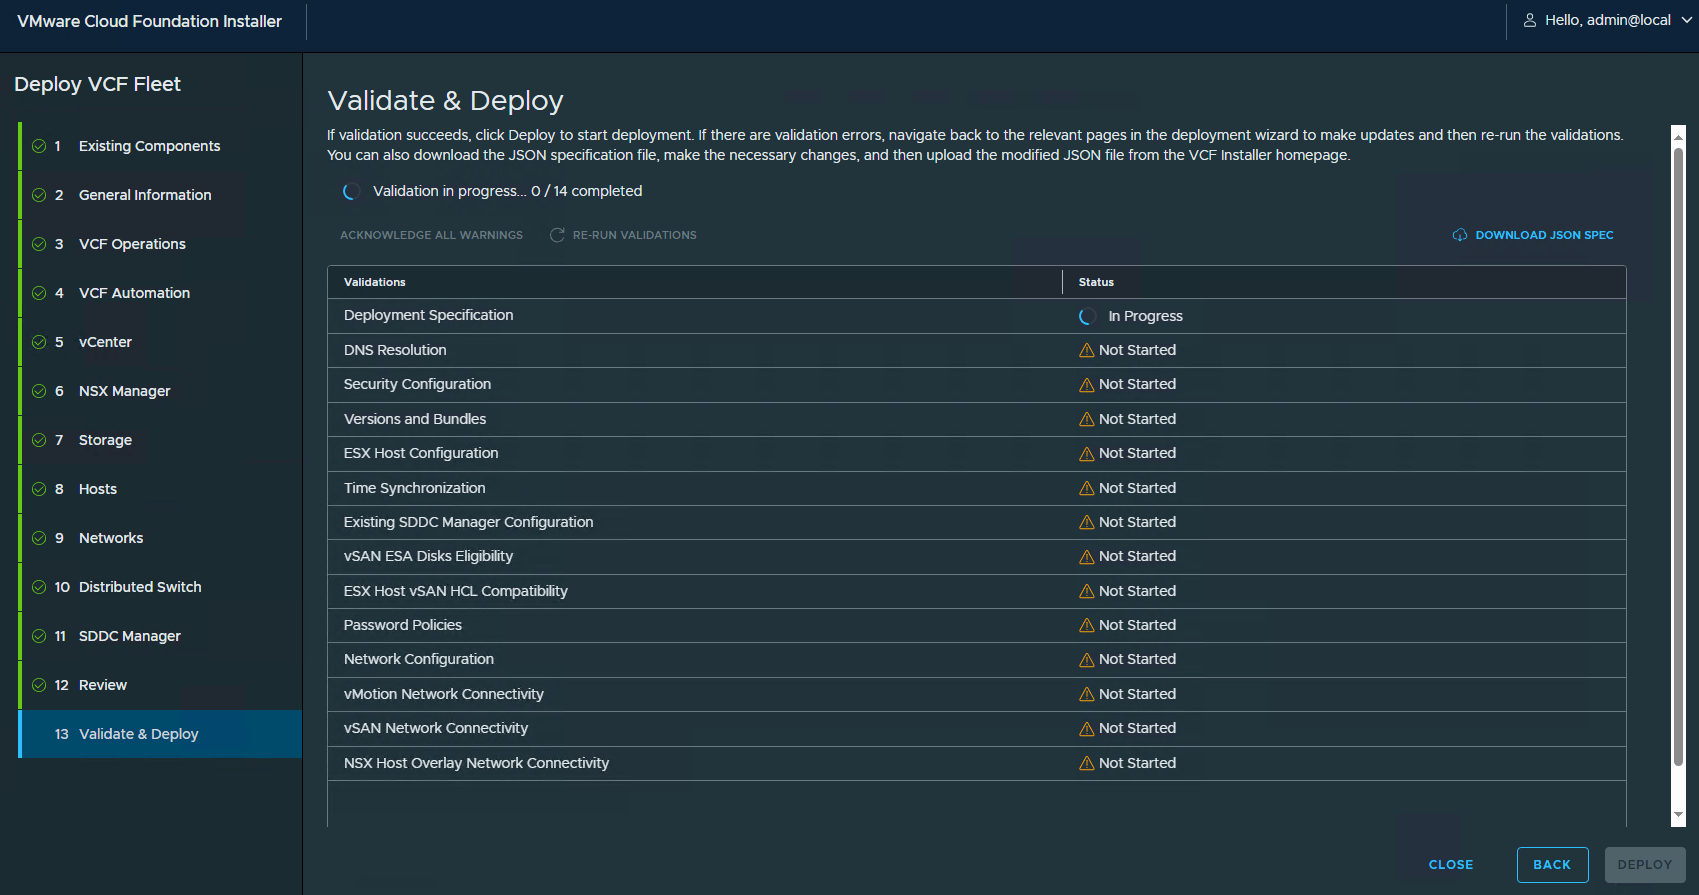Click the user account icon
The height and width of the screenshot is (895, 1699).
1530,20
